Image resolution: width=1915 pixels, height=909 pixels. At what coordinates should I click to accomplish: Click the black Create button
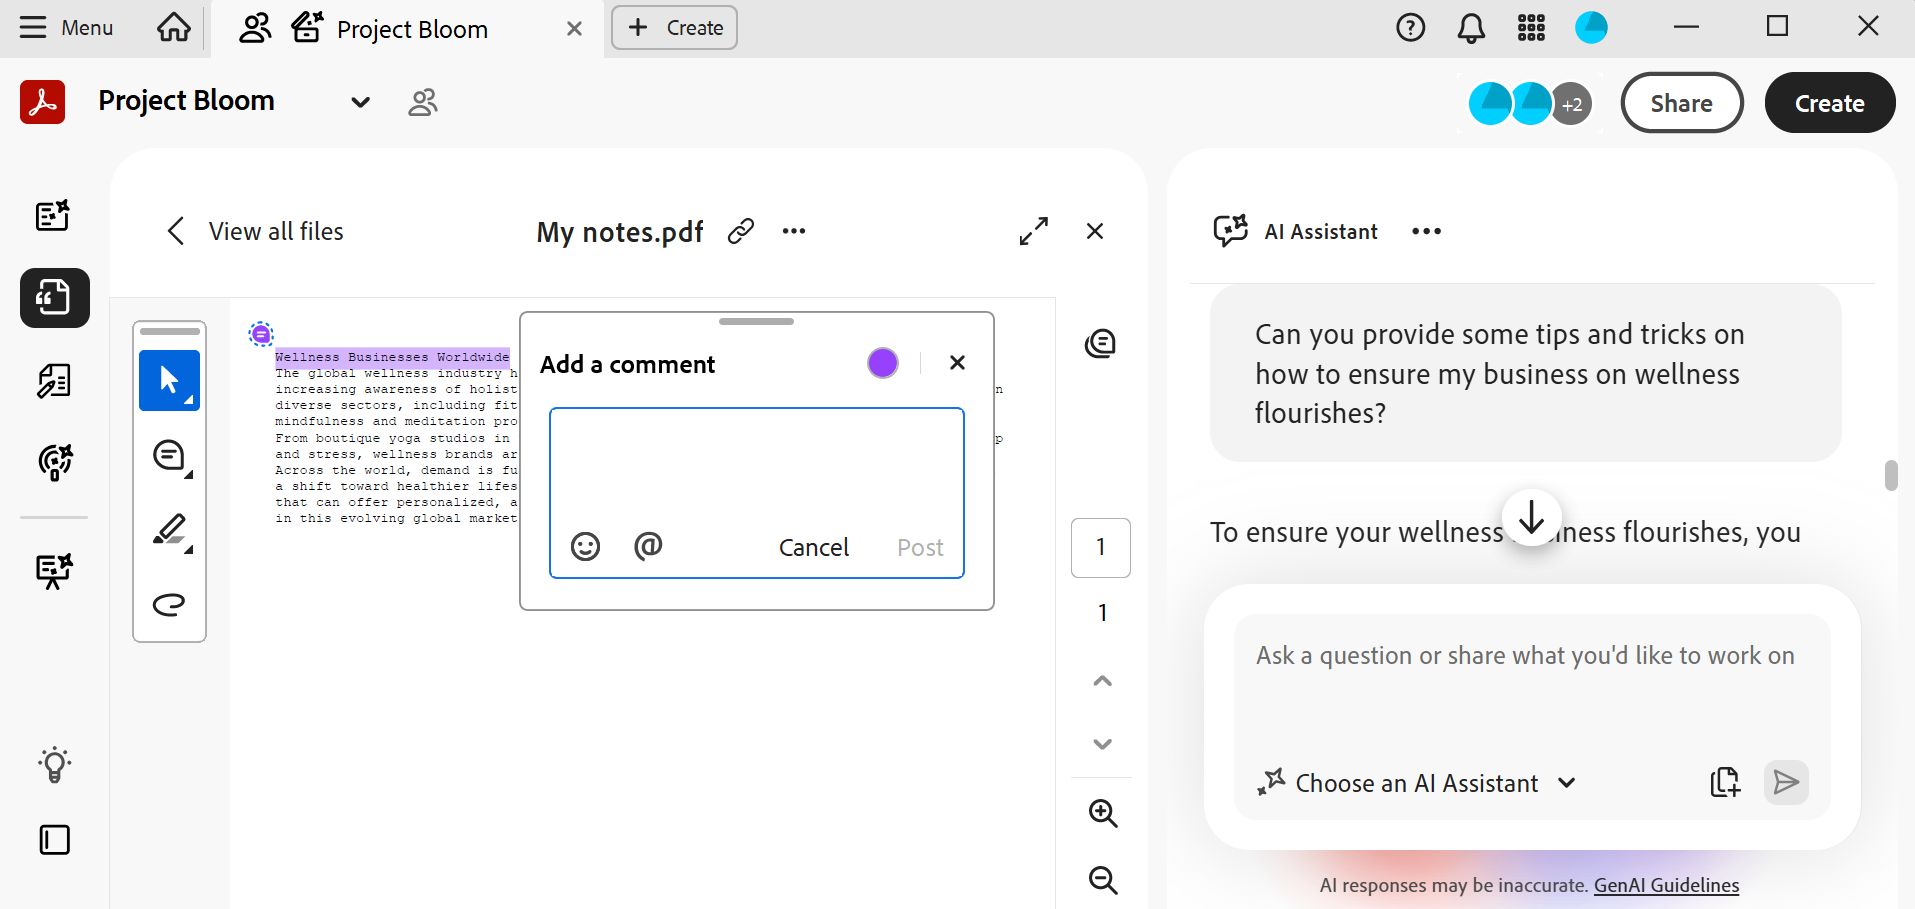tap(1829, 103)
